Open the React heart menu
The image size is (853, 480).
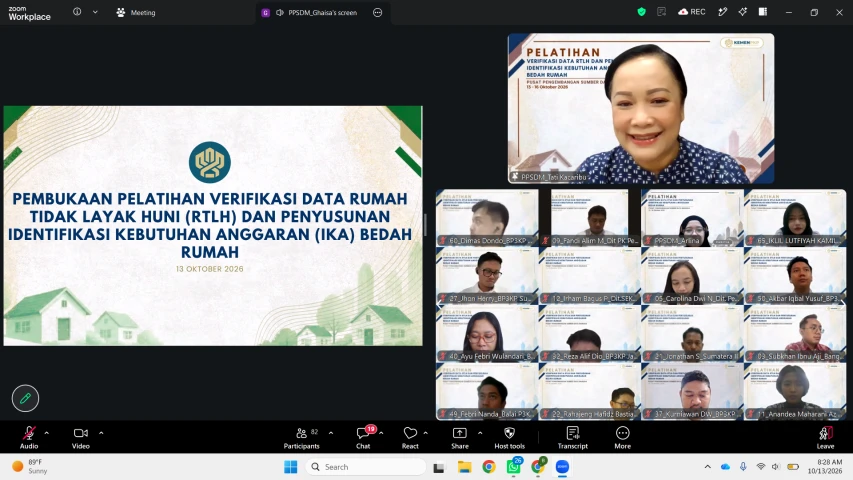click(x=410, y=438)
